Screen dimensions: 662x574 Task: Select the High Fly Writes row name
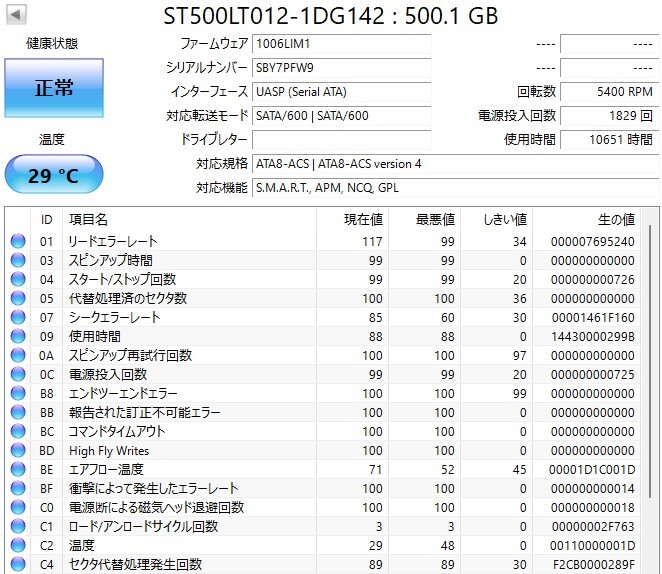click(x=109, y=451)
